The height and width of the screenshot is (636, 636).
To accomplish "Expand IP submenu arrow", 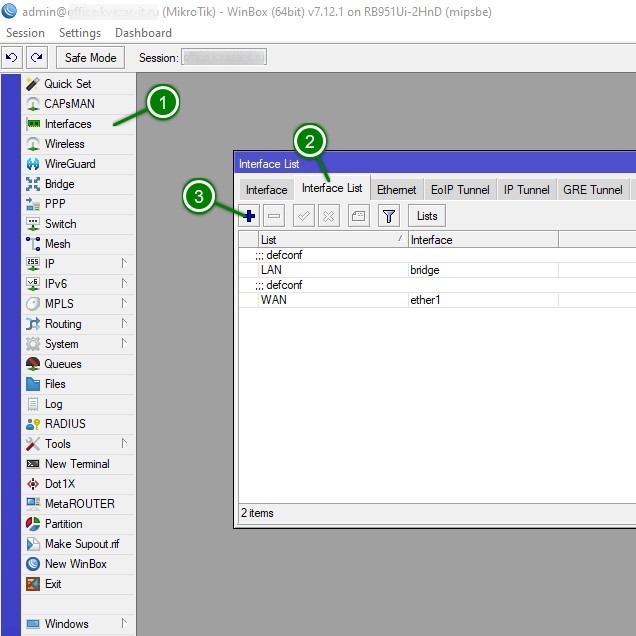I will tap(125, 264).
